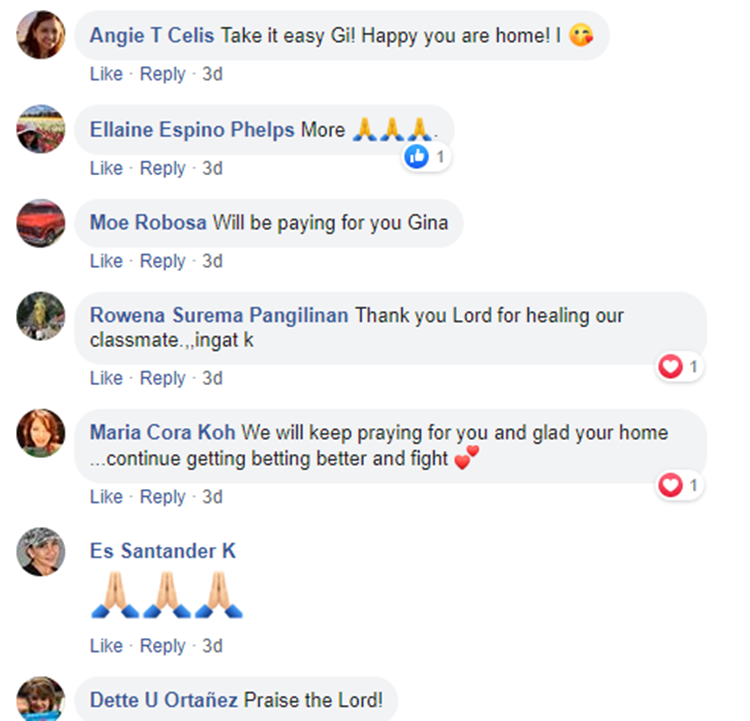750x721 pixels.
Task: Open Maria Cora Koh name link
Action: [x=163, y=433]
